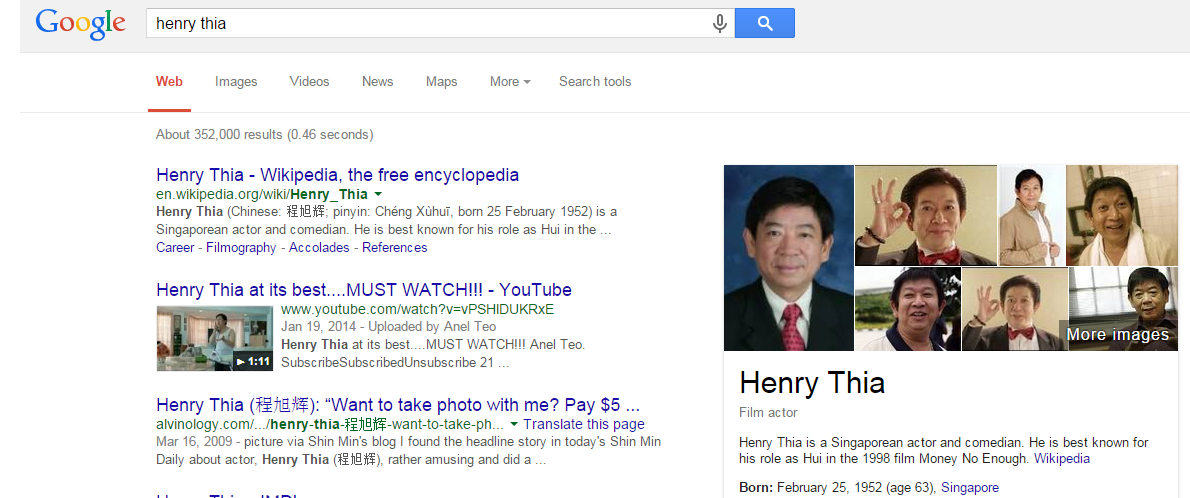The image size is (1190, 498).
Task: Open the YouTube MUST WATCH result title
Action: (364, 290)
